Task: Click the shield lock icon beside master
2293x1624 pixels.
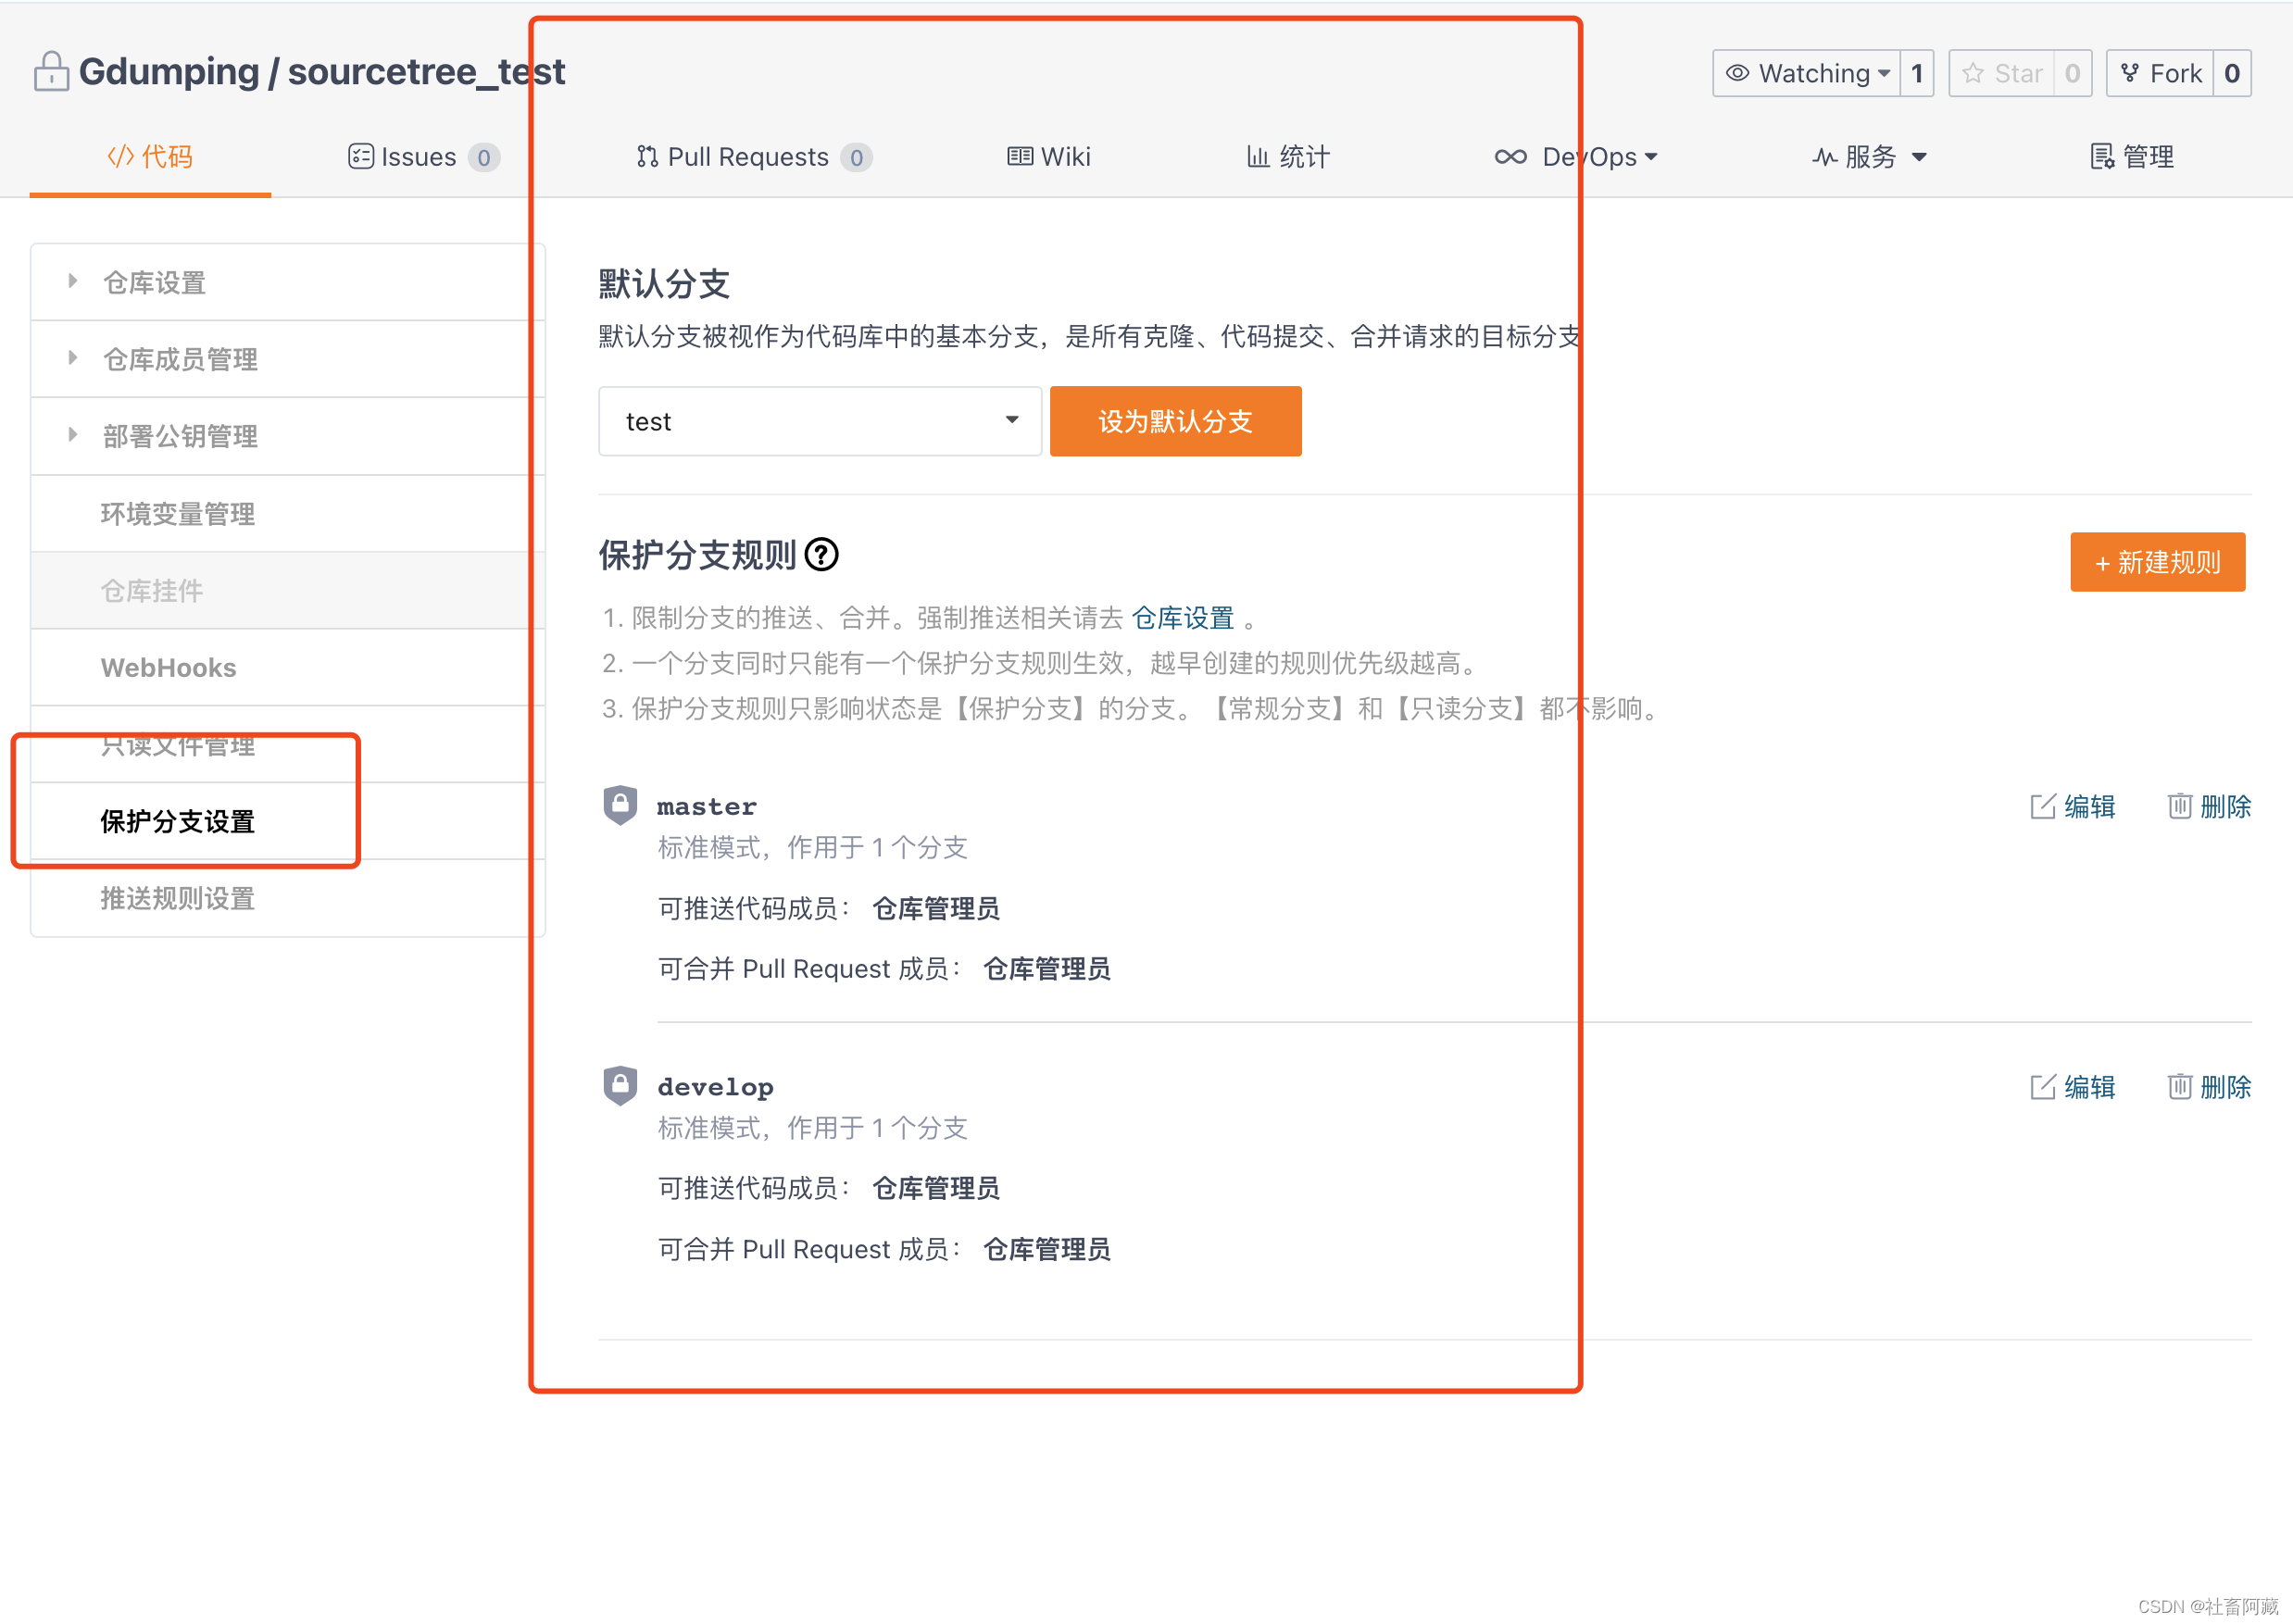Action: tap(620, 804)
